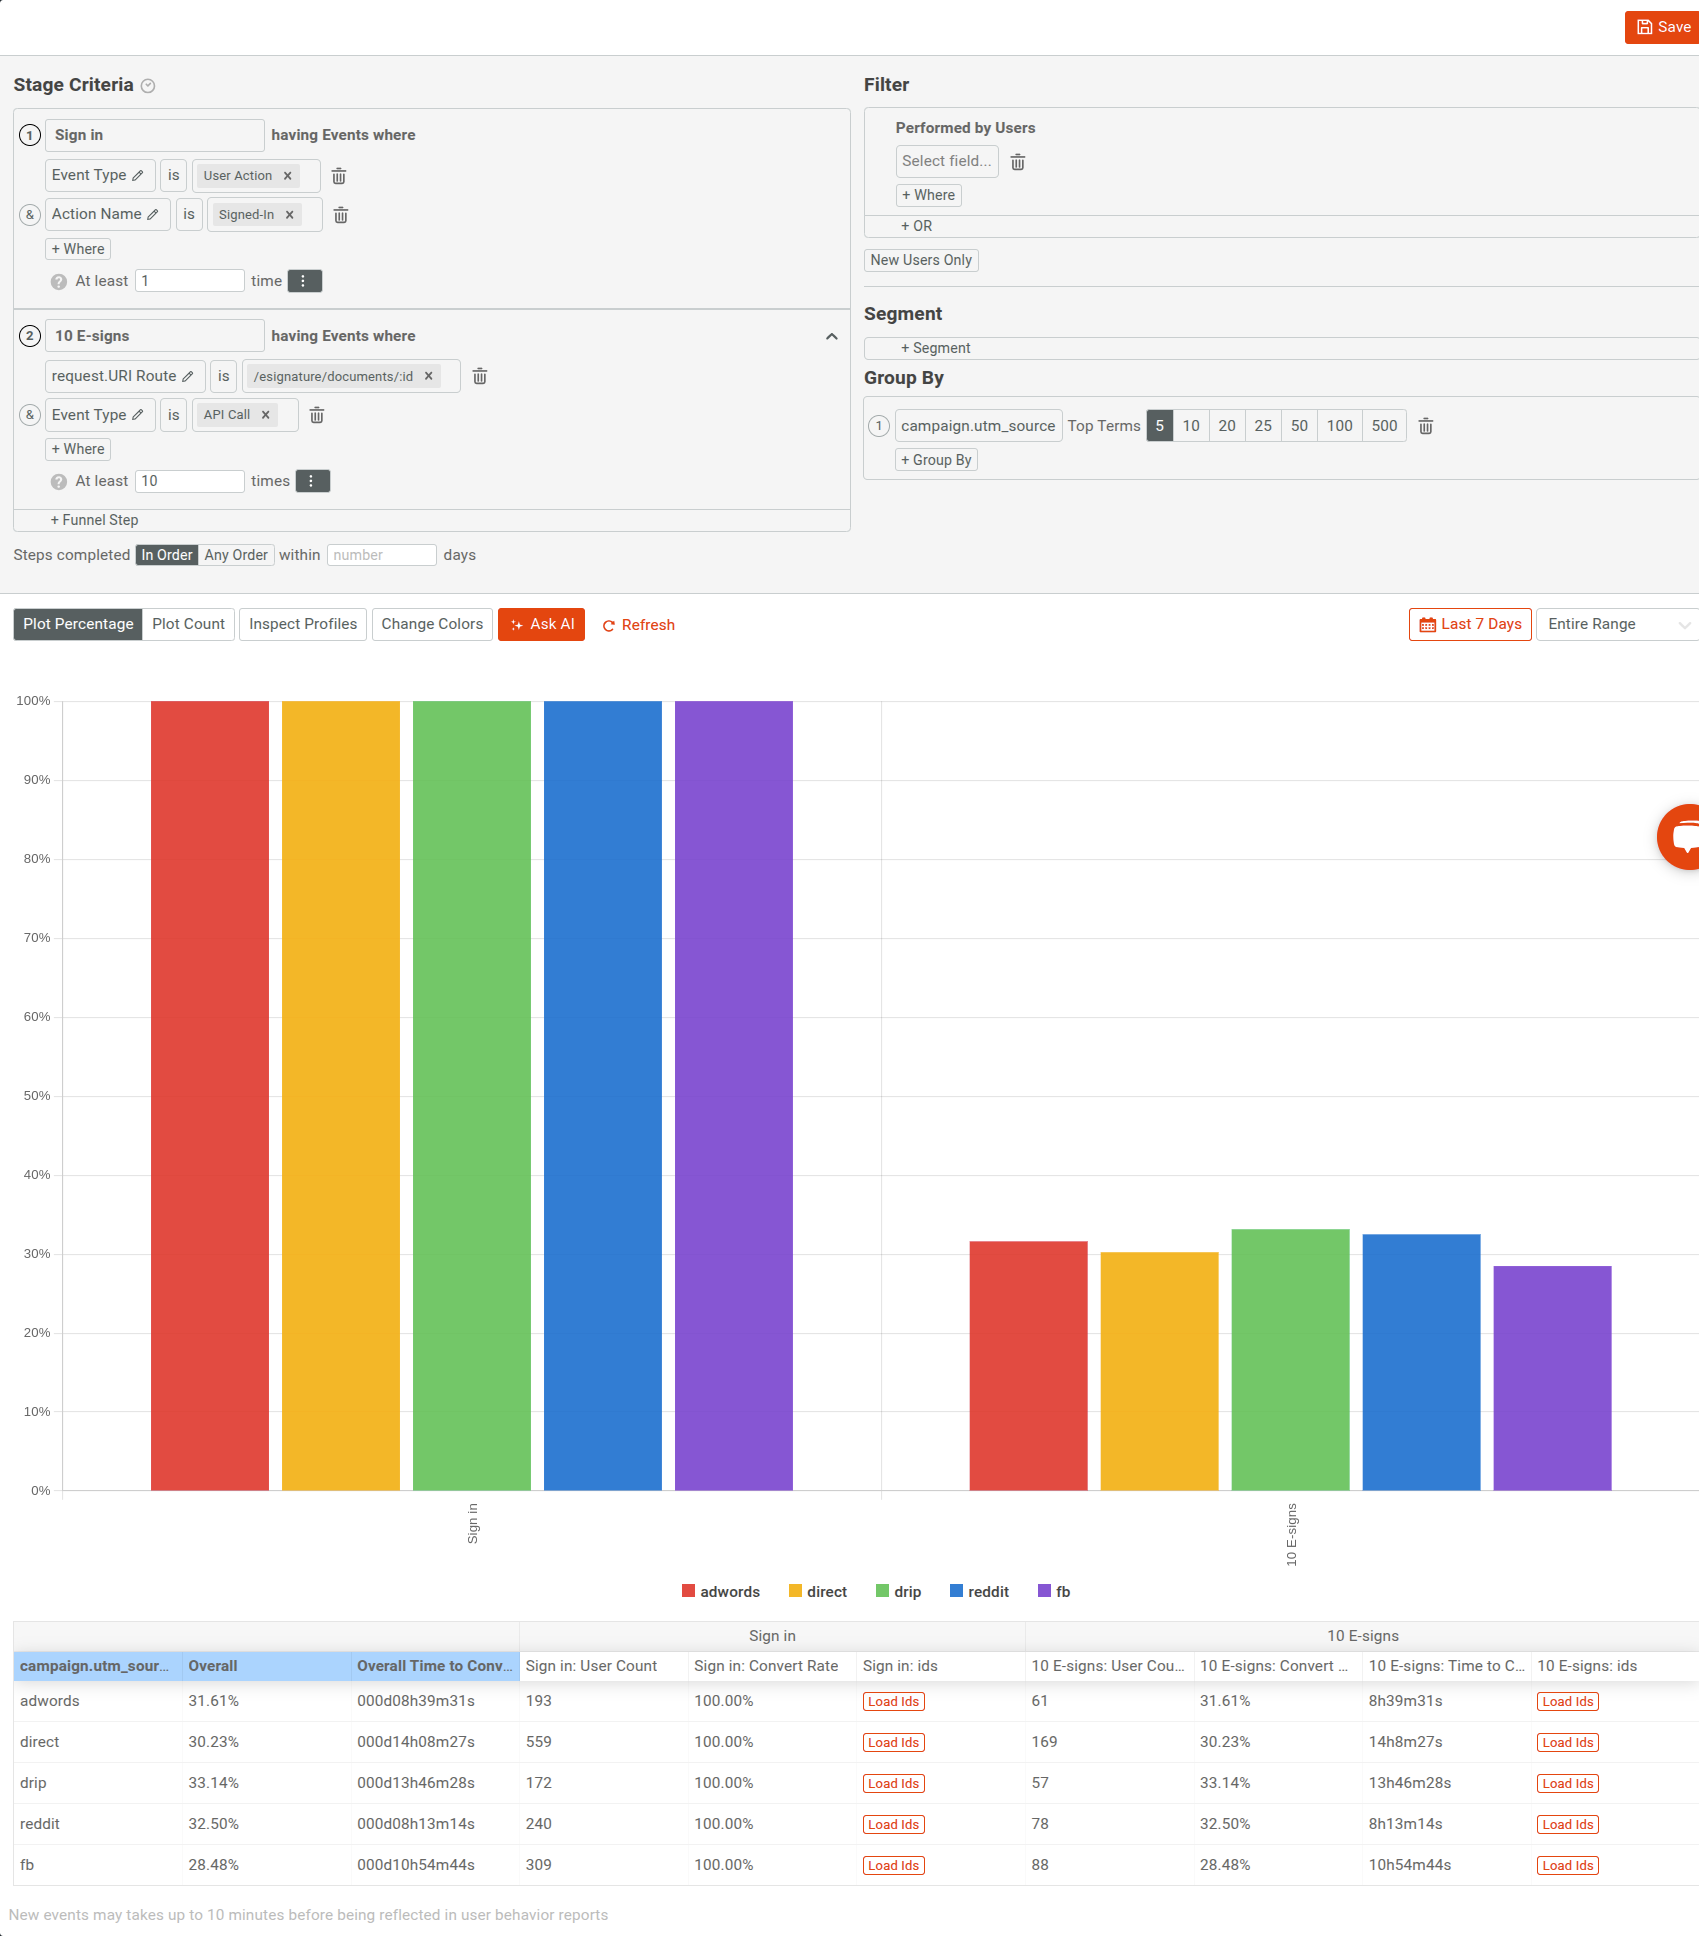Edit the Action Name field with pencil icon
This screenshot has width=1699, height=1936.
(150, 214)
